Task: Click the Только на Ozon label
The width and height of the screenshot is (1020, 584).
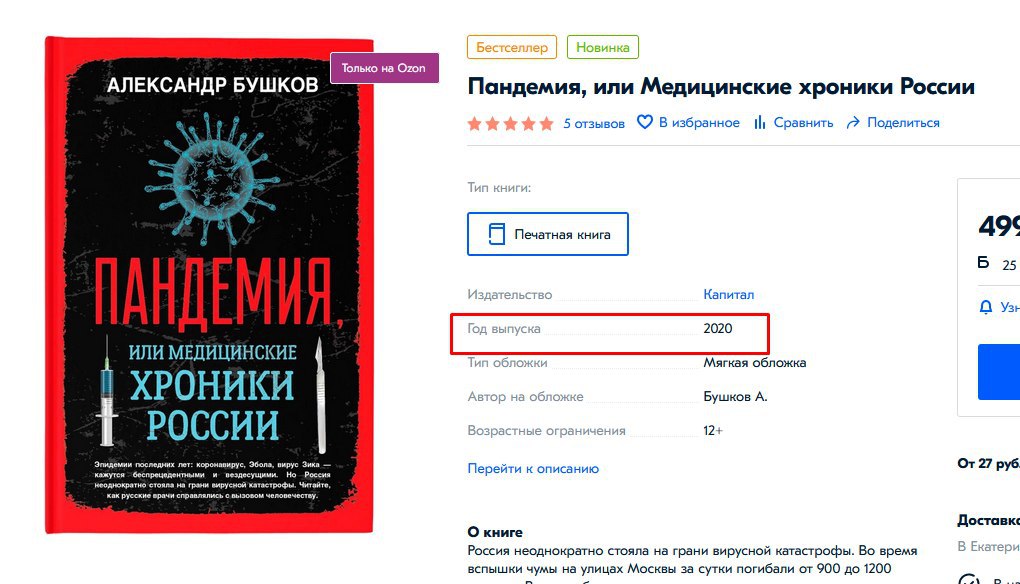Action: (x=384, y=68)
